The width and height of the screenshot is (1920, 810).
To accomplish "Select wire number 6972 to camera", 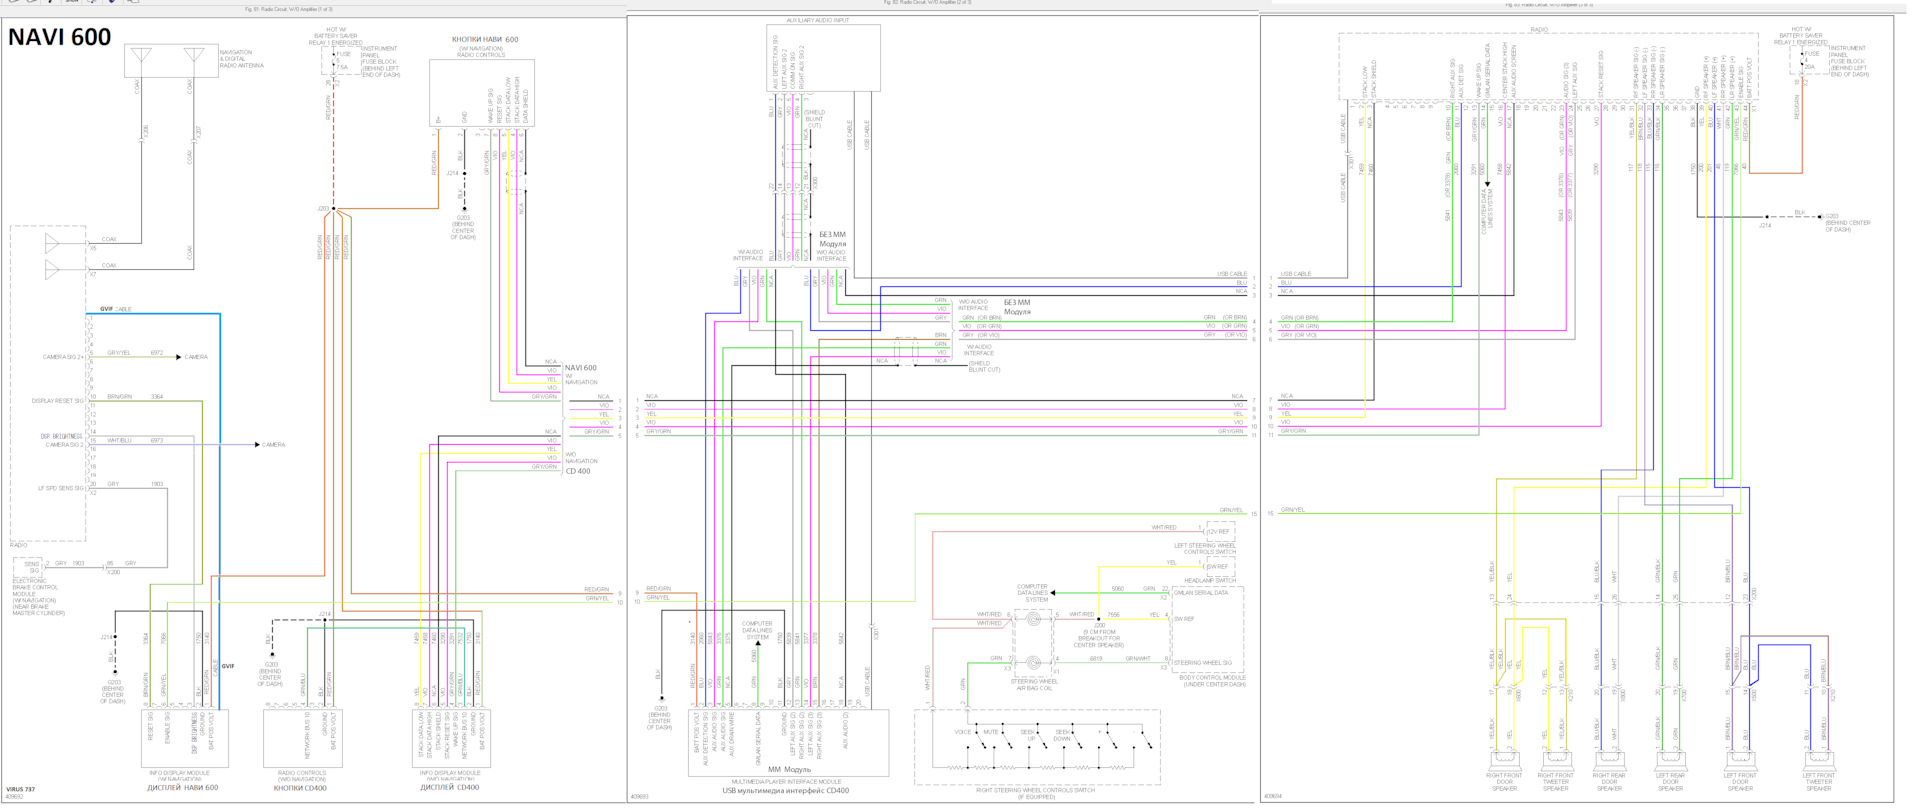I will pyautogui.click(x=157, y=353).
